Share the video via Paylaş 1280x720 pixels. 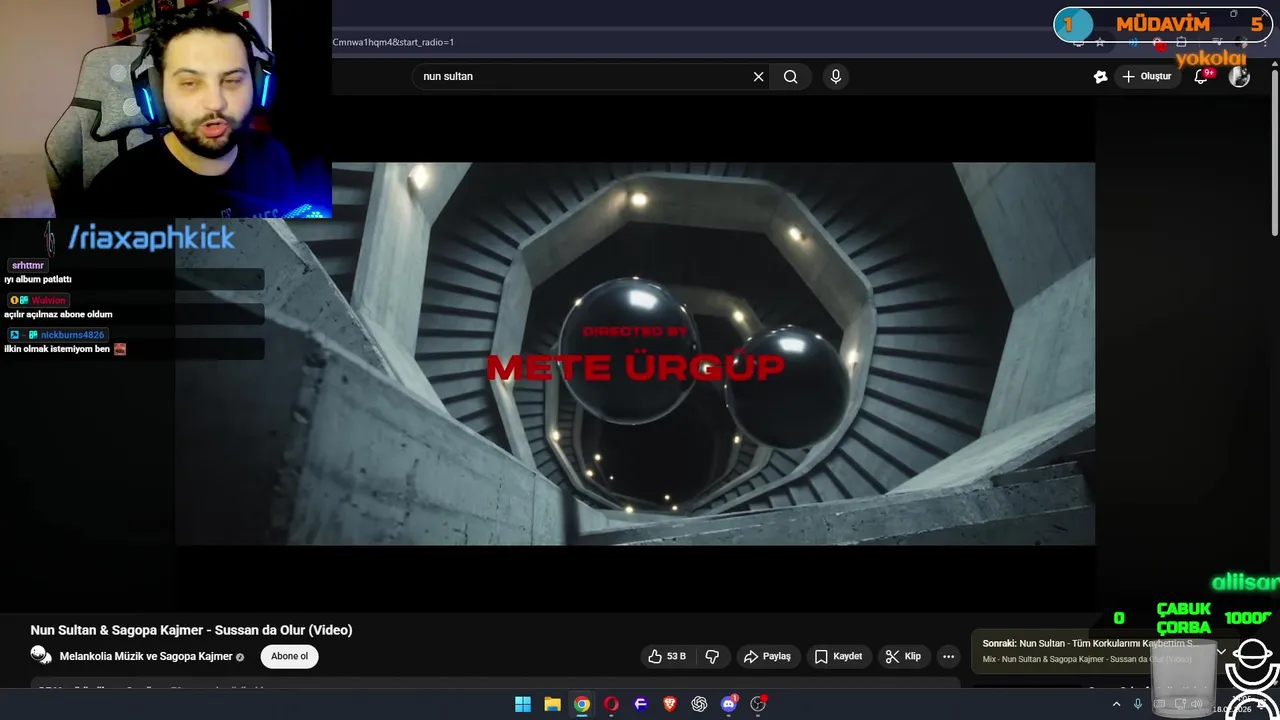click(767, 657)
